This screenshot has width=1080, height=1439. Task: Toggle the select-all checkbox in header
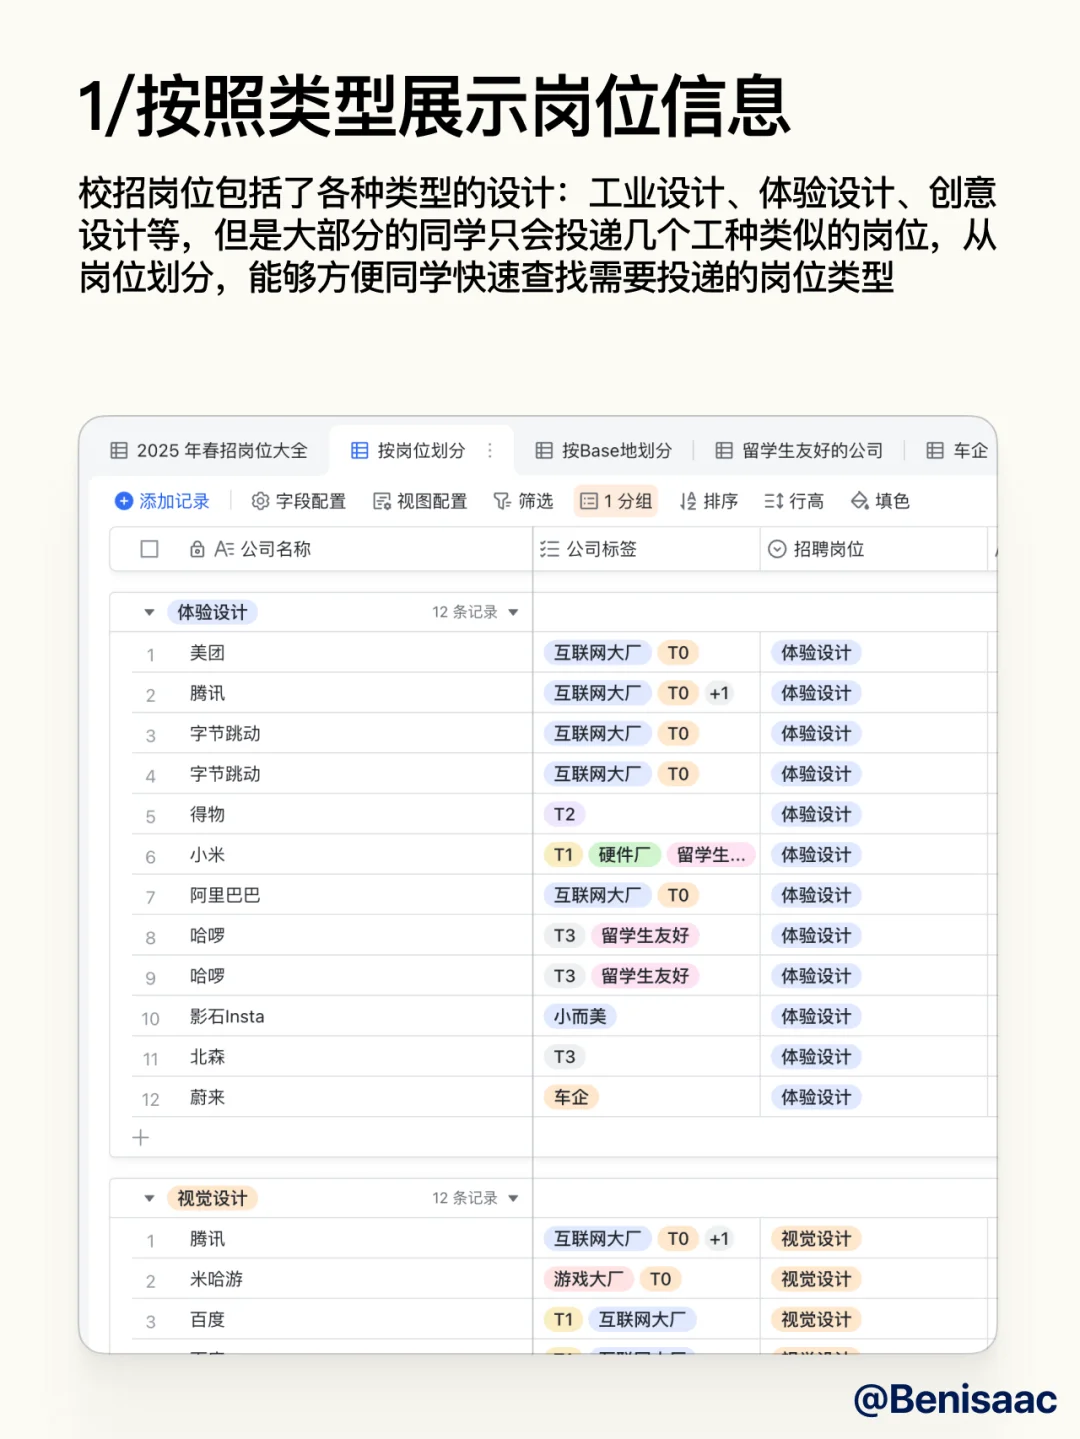150,549
